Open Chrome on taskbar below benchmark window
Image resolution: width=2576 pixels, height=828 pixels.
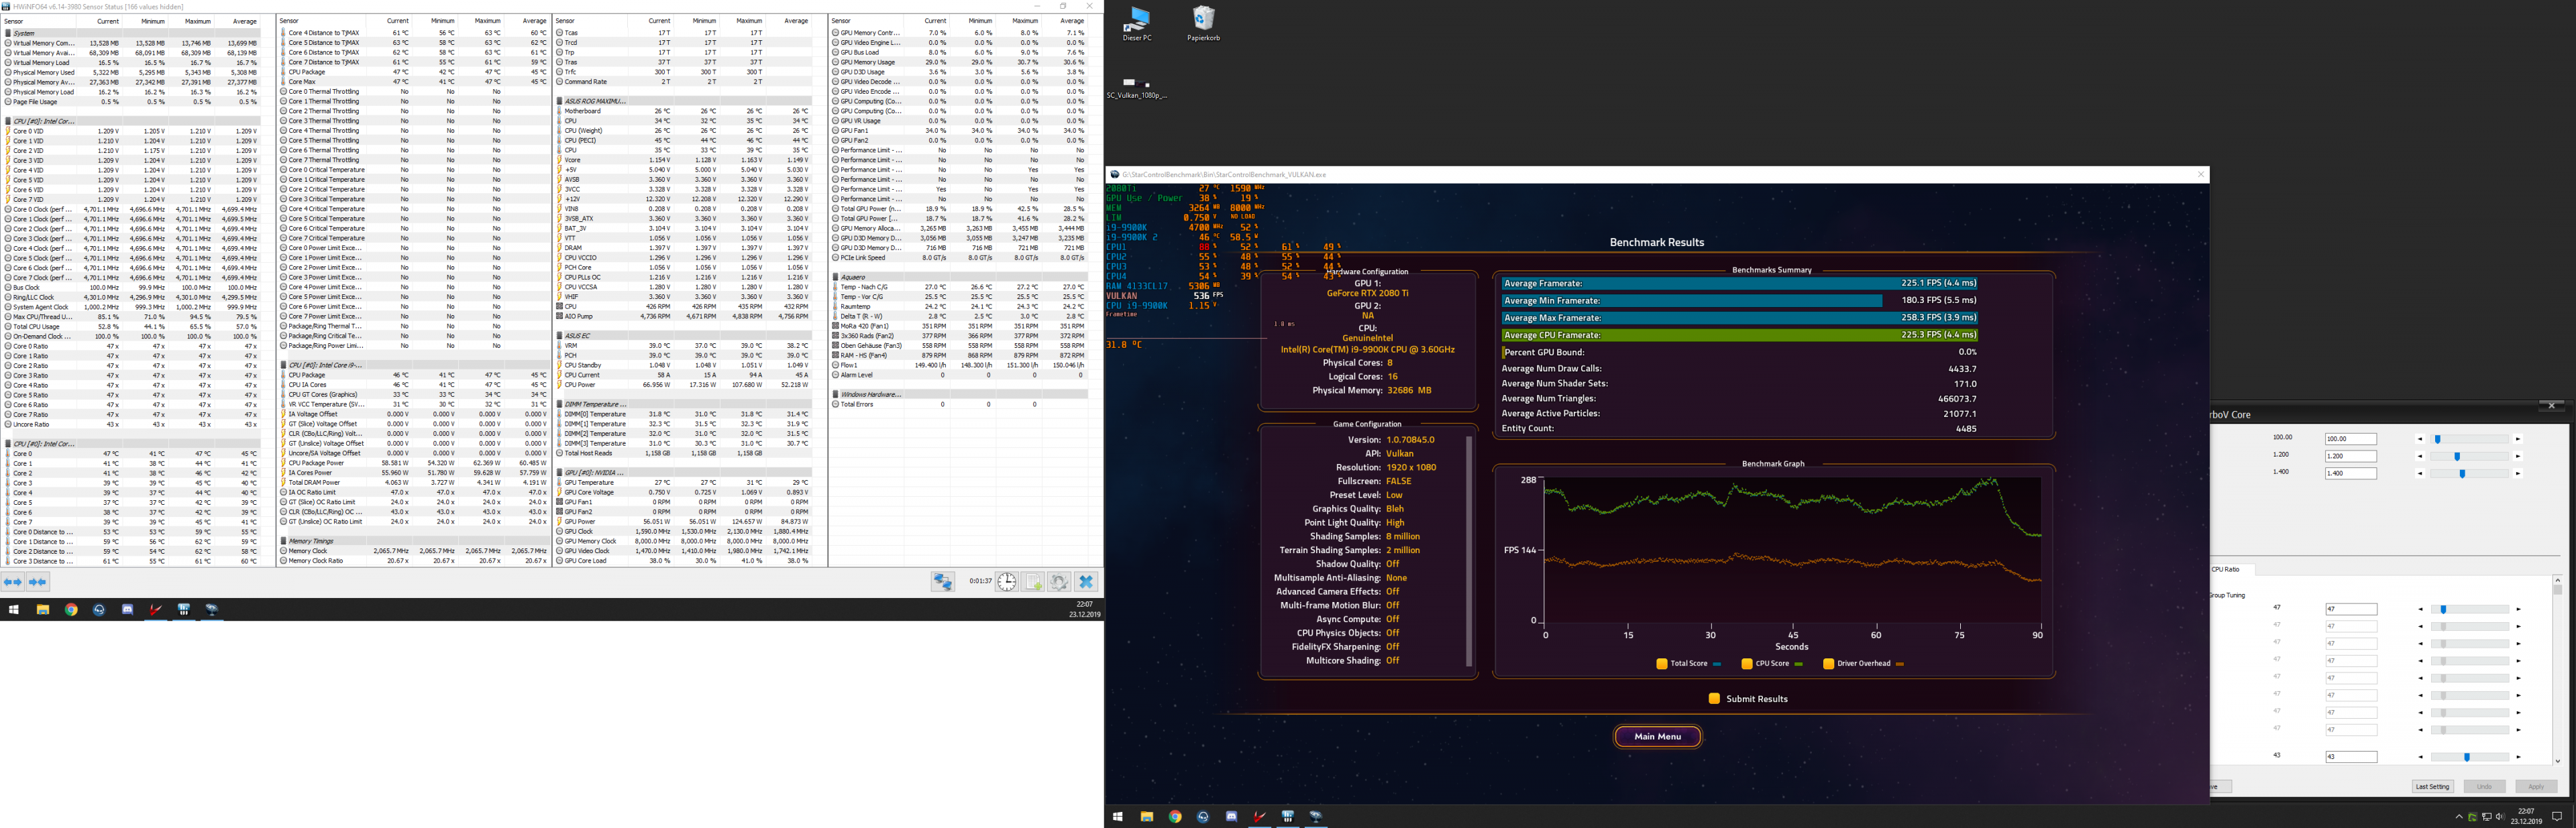(x=1175, y=816)
